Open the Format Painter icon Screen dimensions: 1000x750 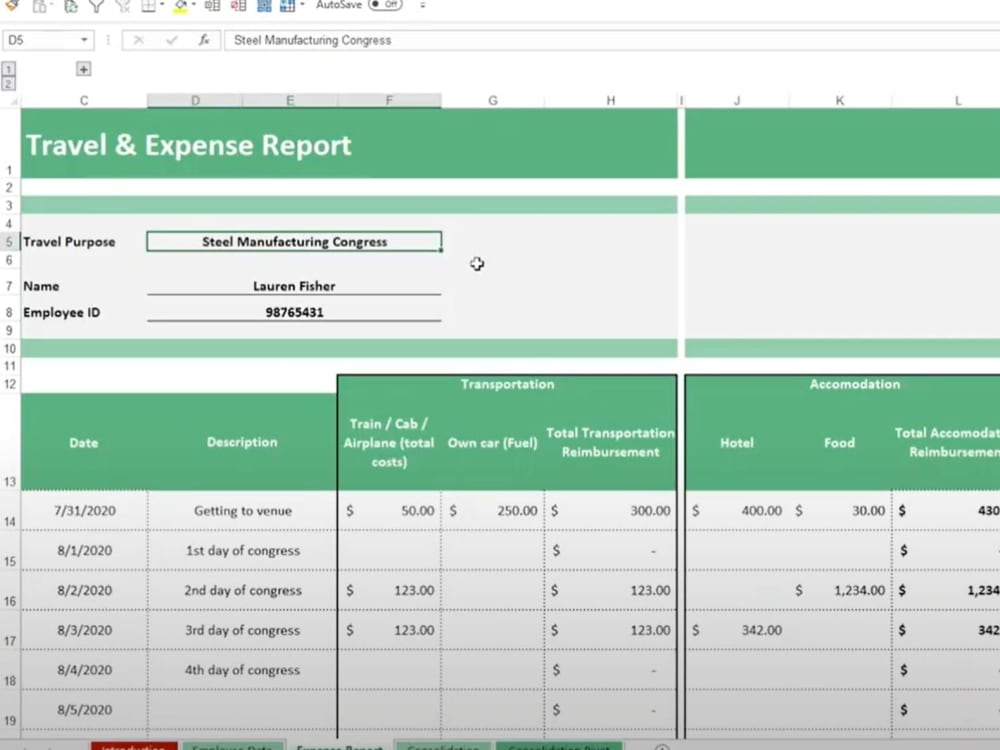[12, 7]
